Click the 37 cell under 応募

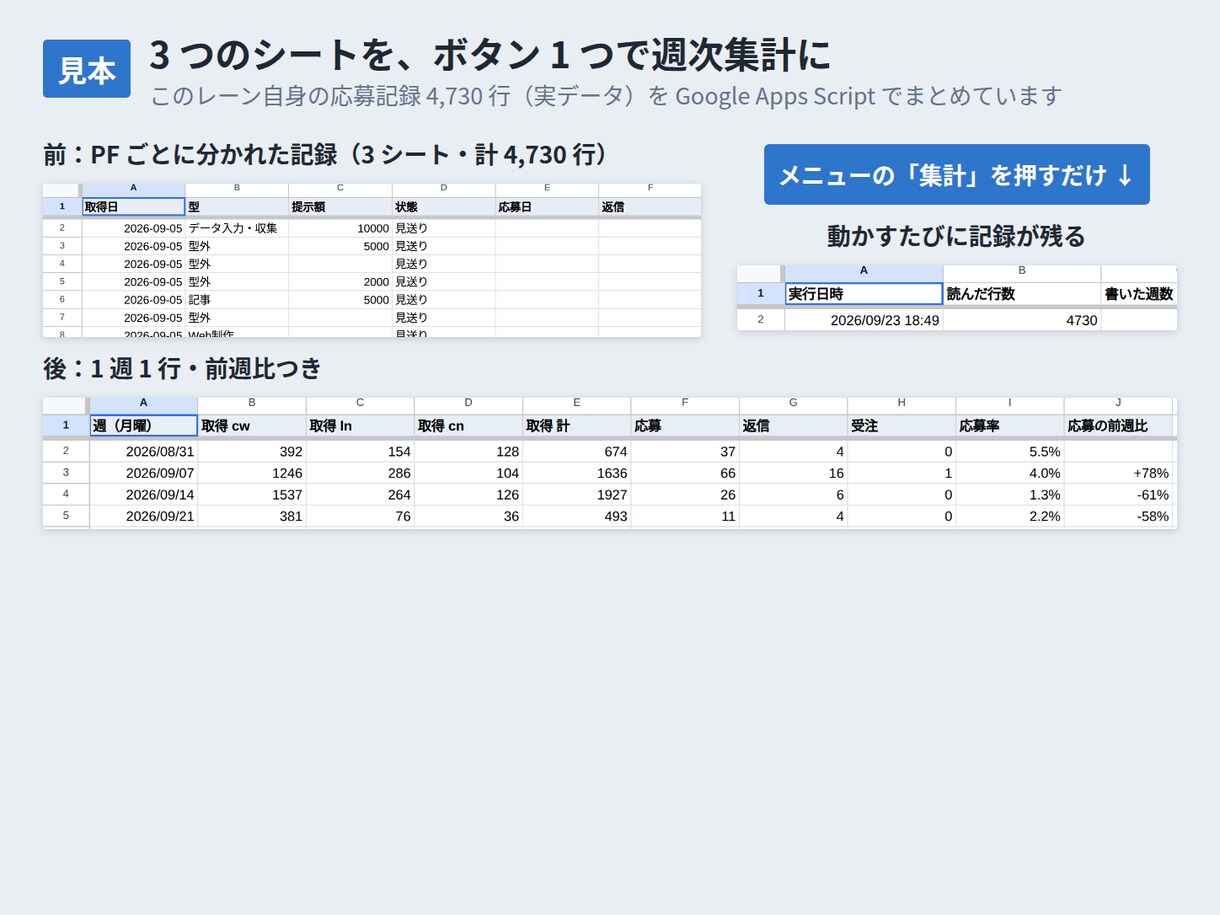[685, 452]
